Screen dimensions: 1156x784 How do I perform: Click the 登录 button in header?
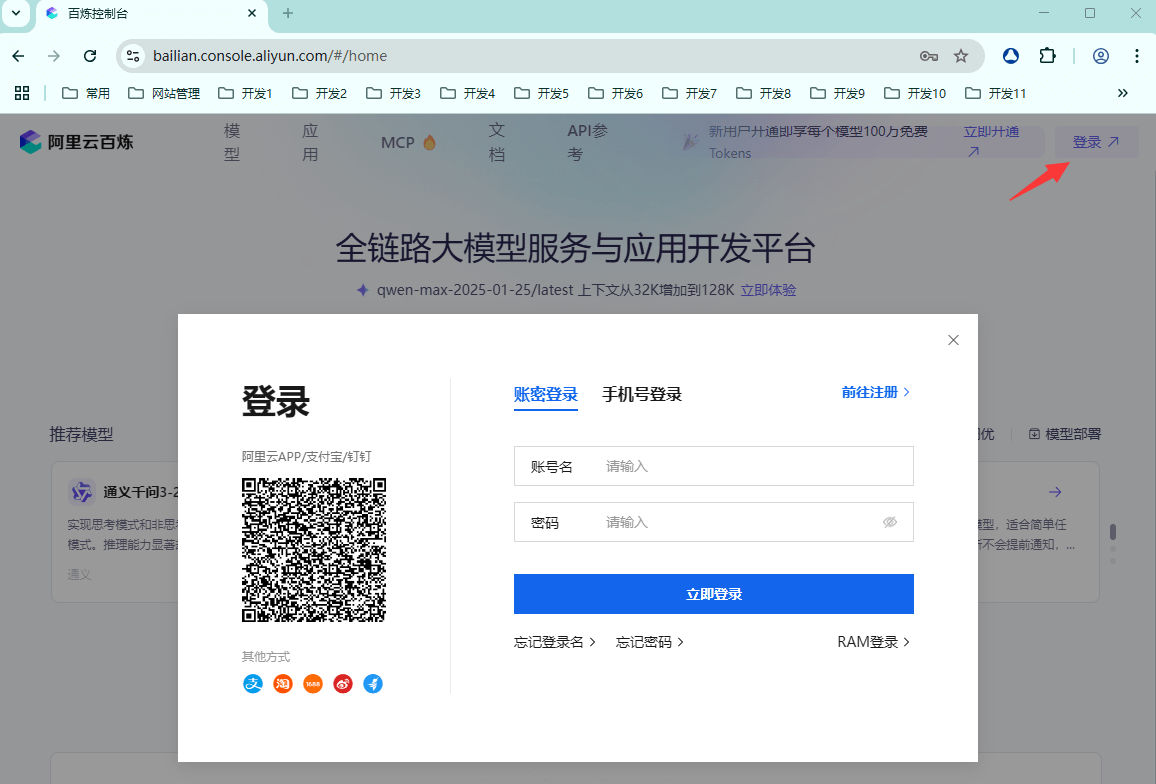[1096, 142]
